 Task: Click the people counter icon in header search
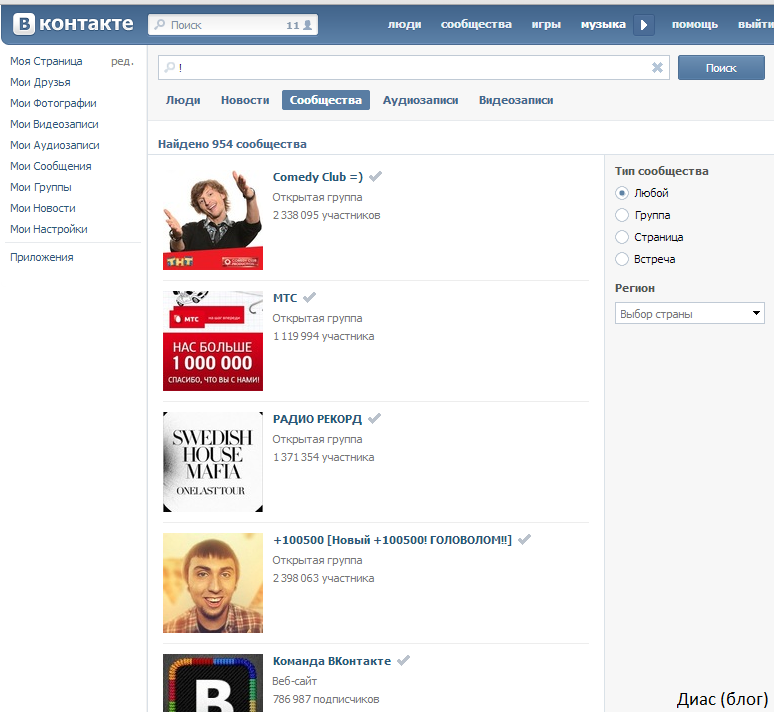coord(308,25)
